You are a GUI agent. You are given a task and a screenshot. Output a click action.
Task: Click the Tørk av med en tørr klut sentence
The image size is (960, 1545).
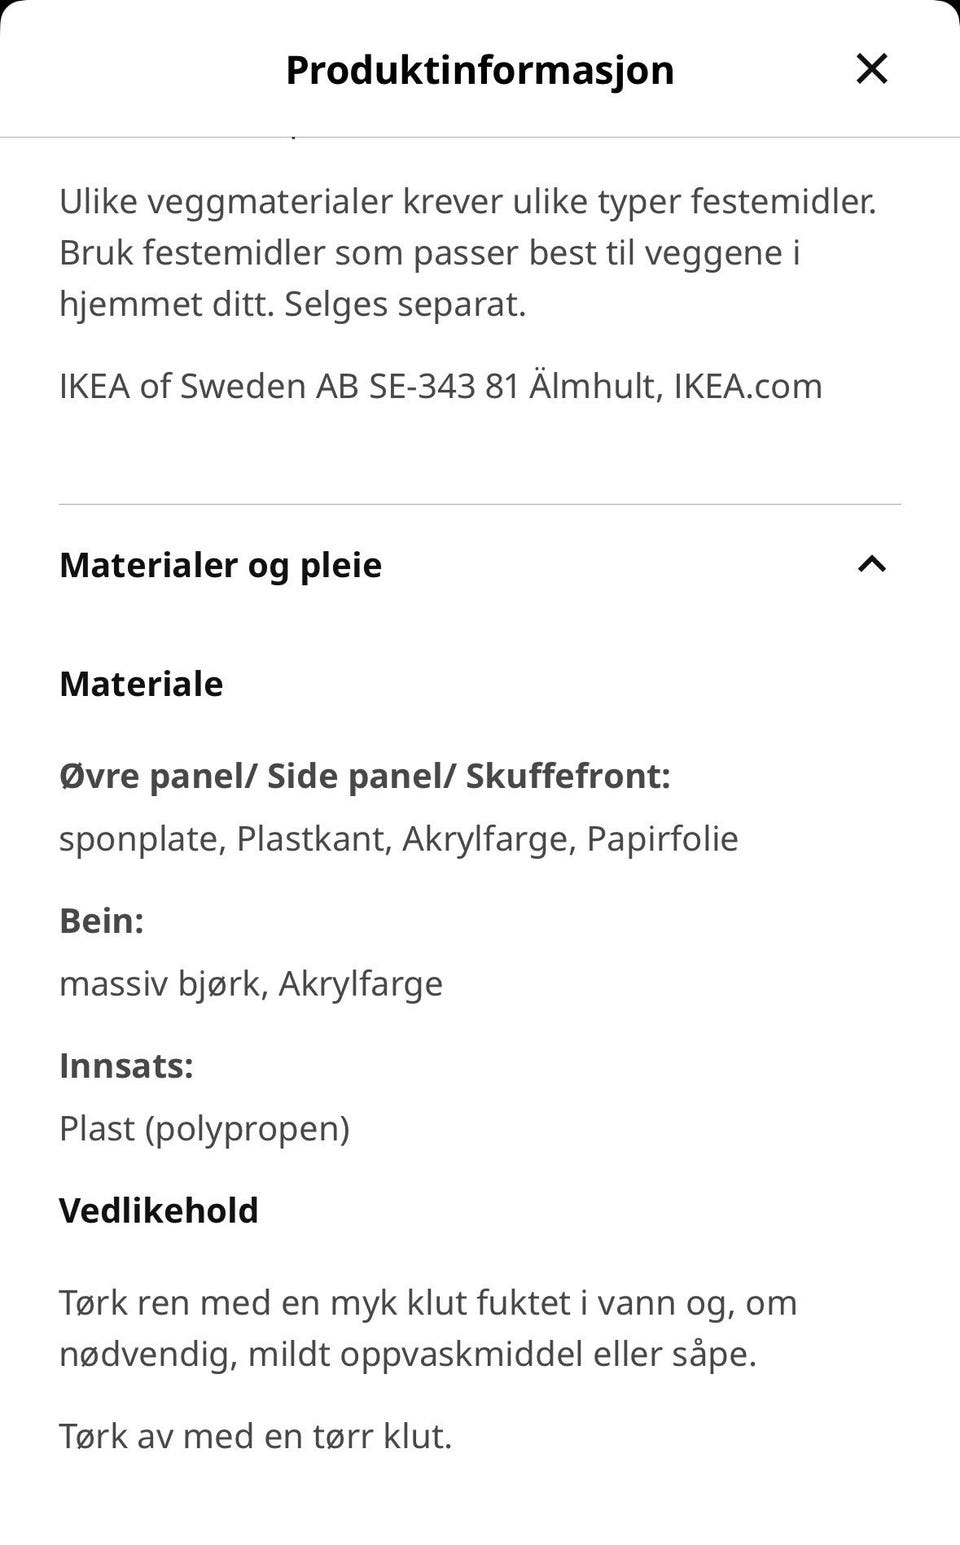tap(256, 1436)
